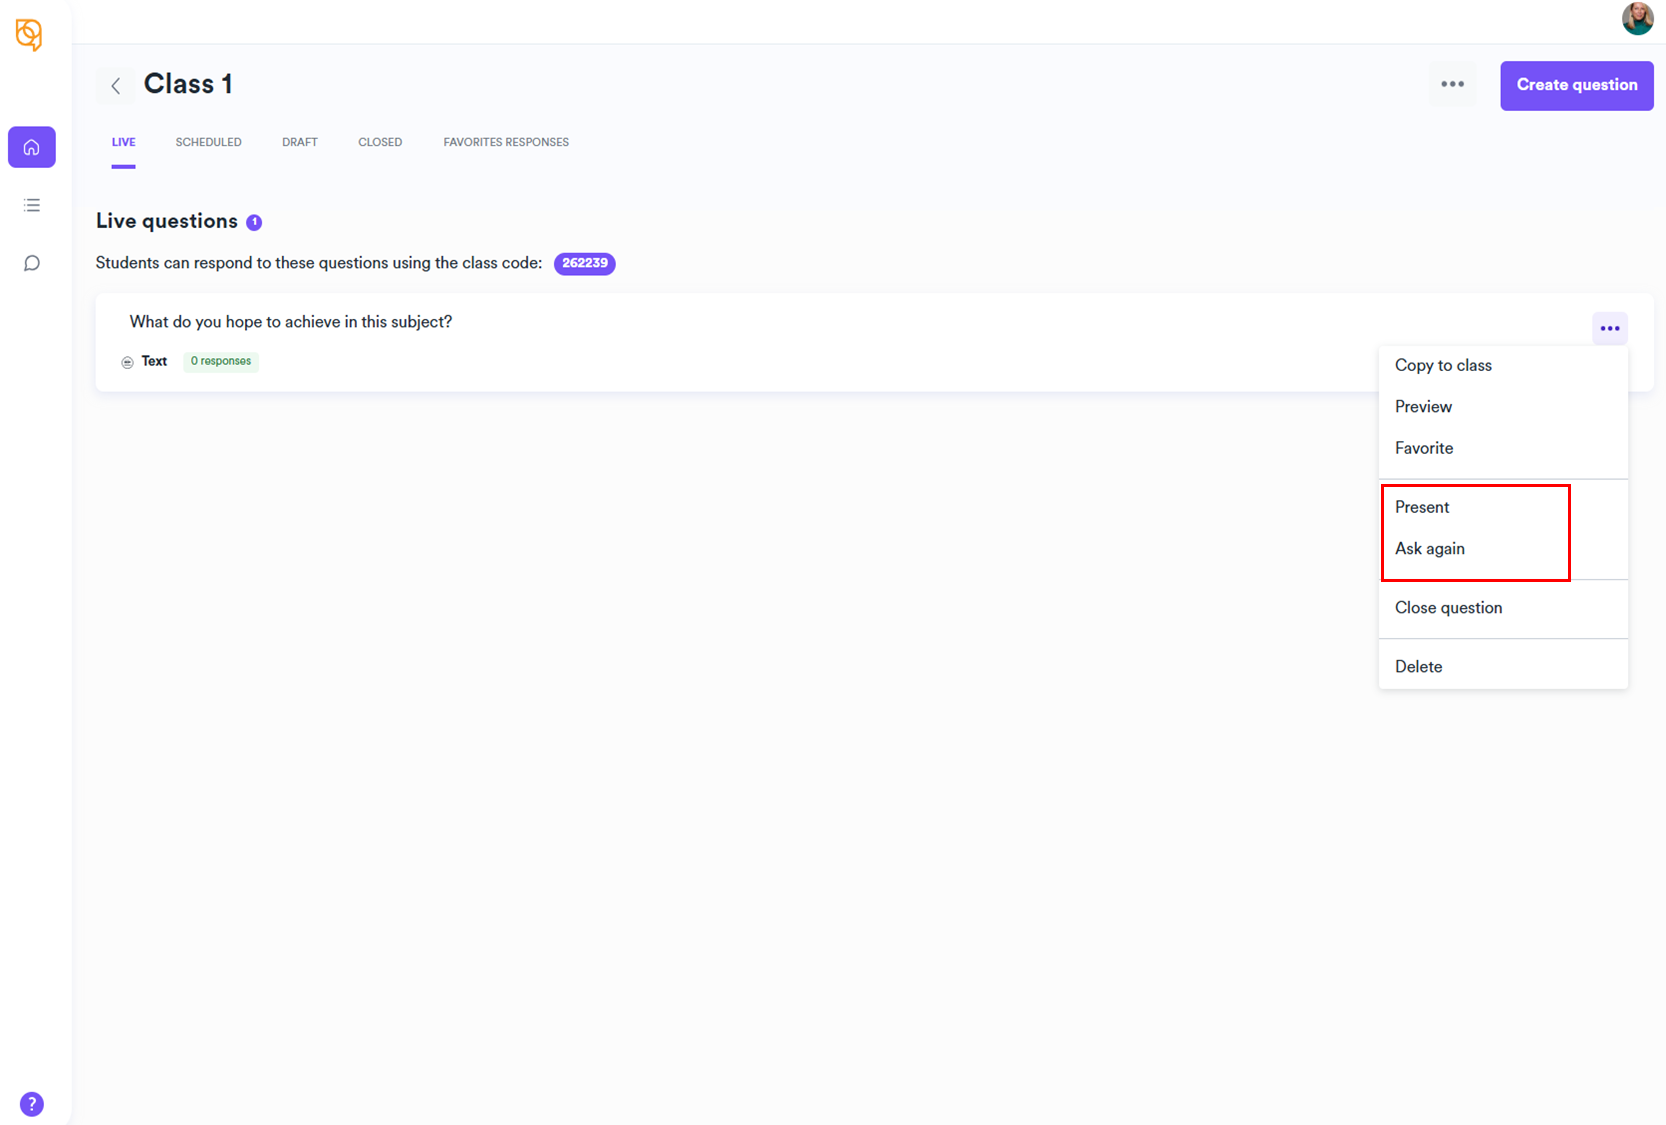Viewport: 1666px width, 1125px height.
Task: Click the class code 262239 badge
Action: click(585, 263)
